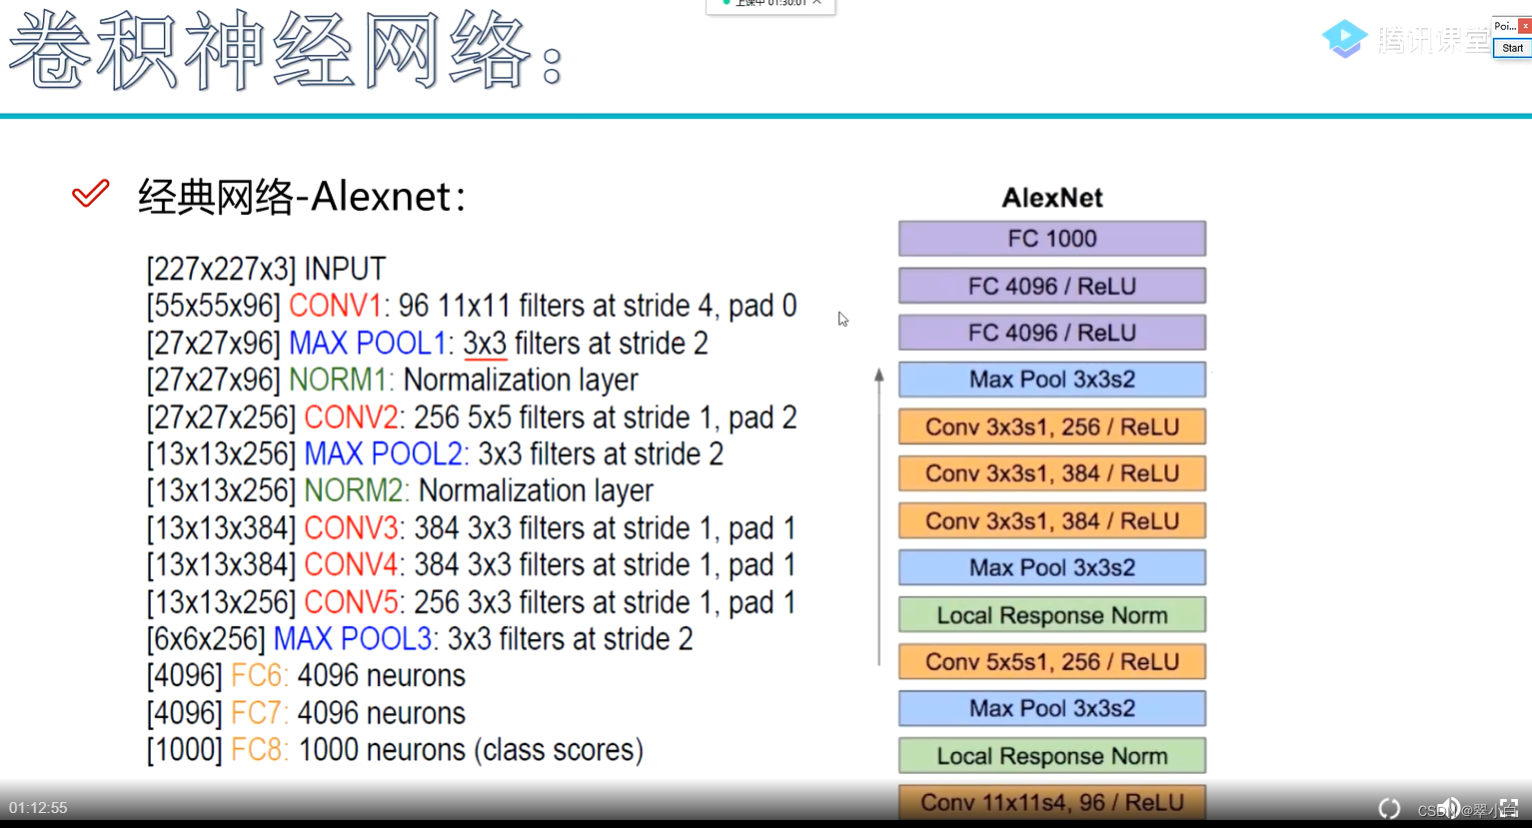The width and height of the screenshot is (1532, 828).
Task: Select the CONV3 line
Action: [x=471, y=528]
